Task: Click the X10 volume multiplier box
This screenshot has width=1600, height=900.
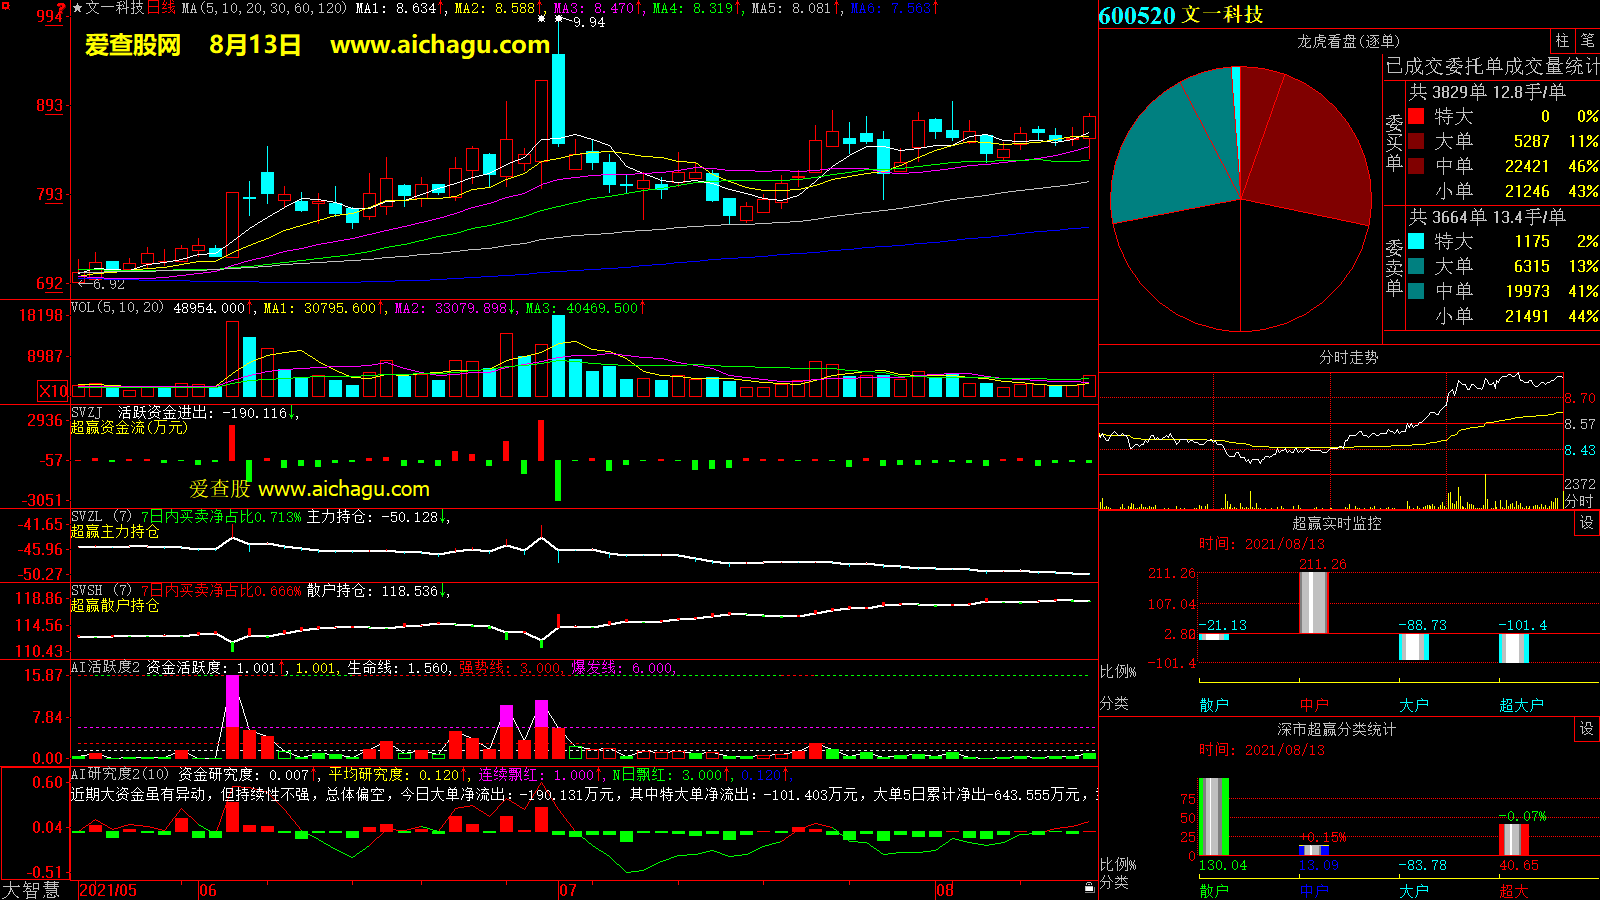Action: 53,391
